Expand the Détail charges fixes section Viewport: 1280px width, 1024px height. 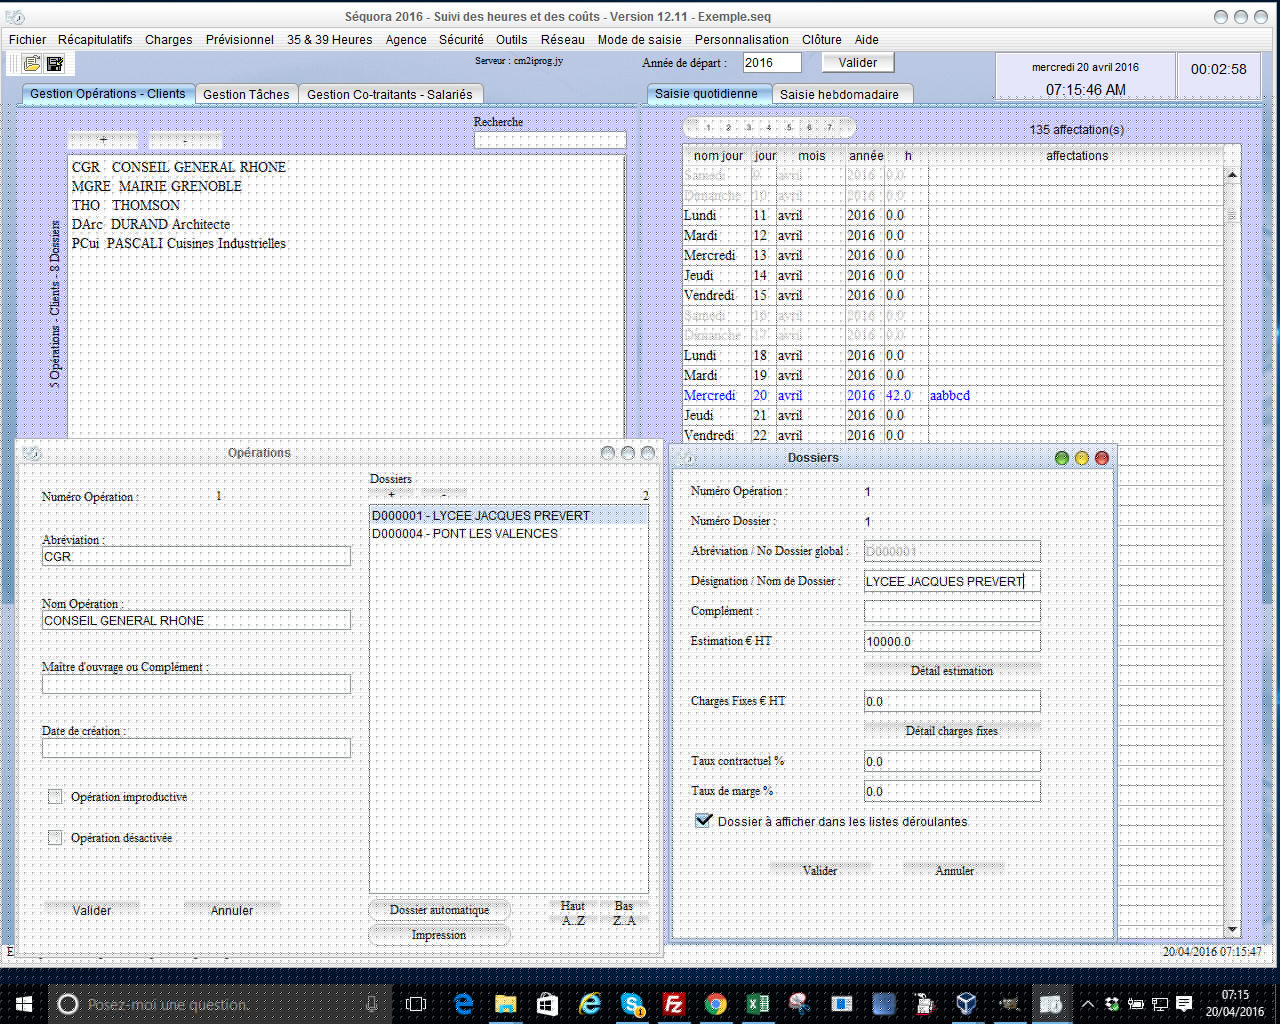click(951, 731)
